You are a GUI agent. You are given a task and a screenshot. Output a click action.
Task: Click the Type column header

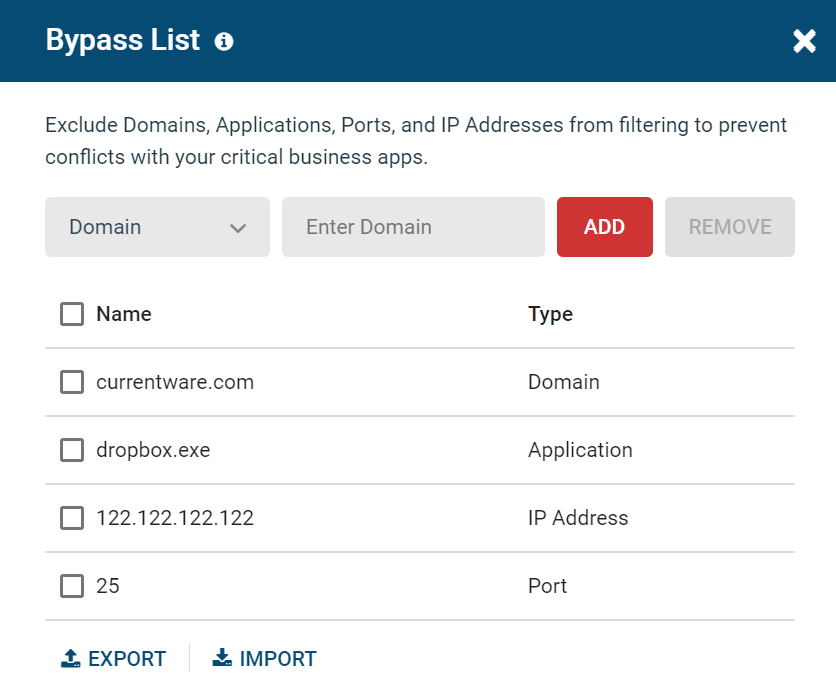550,313
